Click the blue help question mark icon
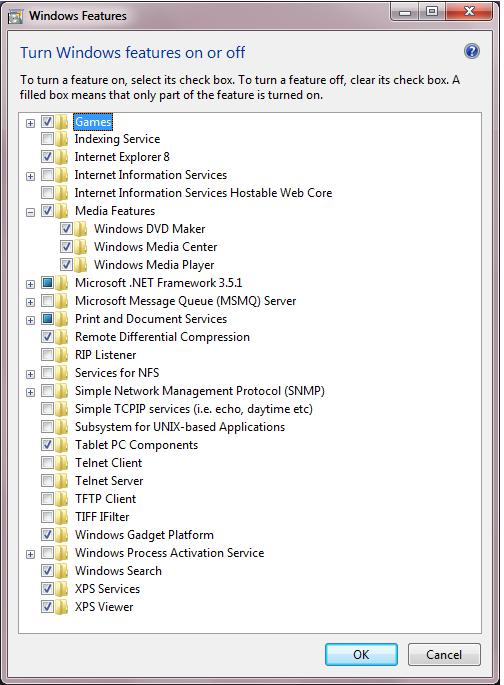 (x=472, y=52)
